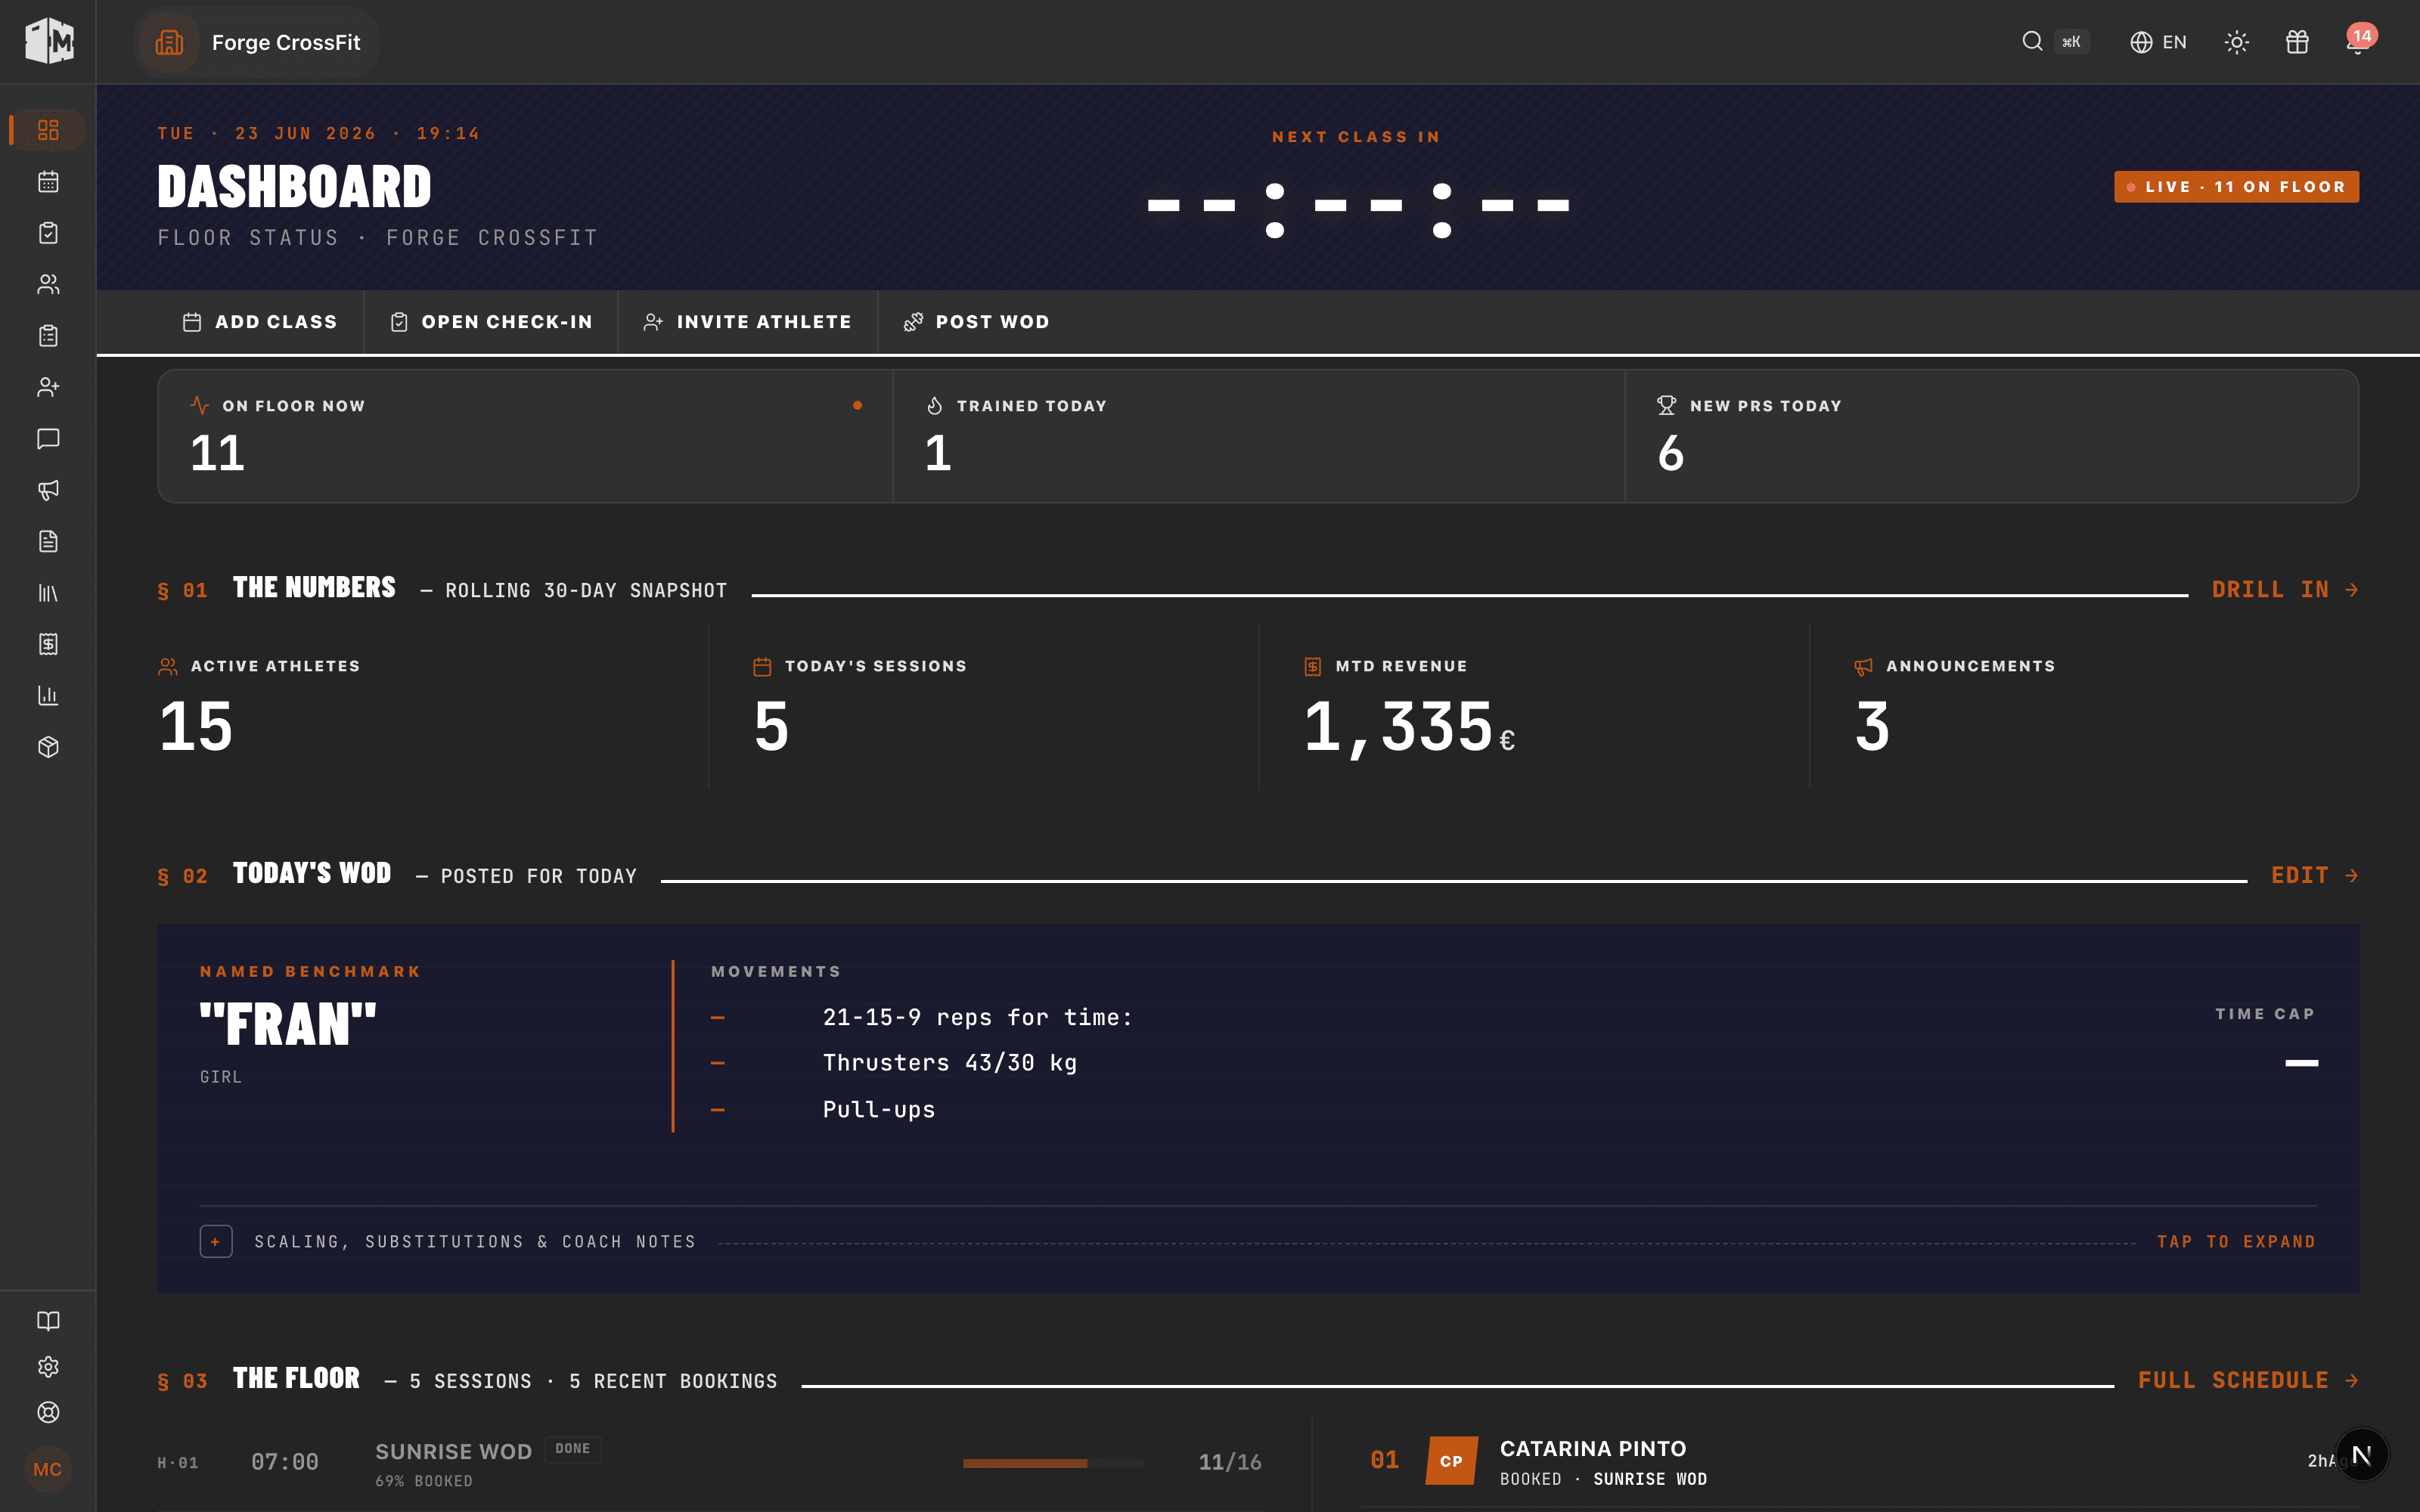Image resolution: width=2420 pixels, height=1512 pixels.
Task: Click the round N button at bottom right
Action: point(2362,1455)
